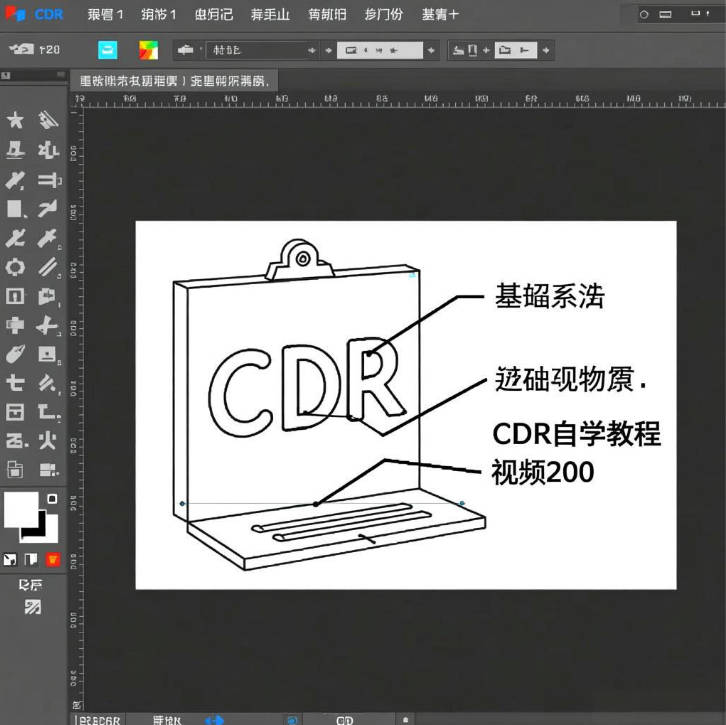Open the CDR menu in menu bar
The width and height of the screenshot is (726, 725).
[48, 14]
